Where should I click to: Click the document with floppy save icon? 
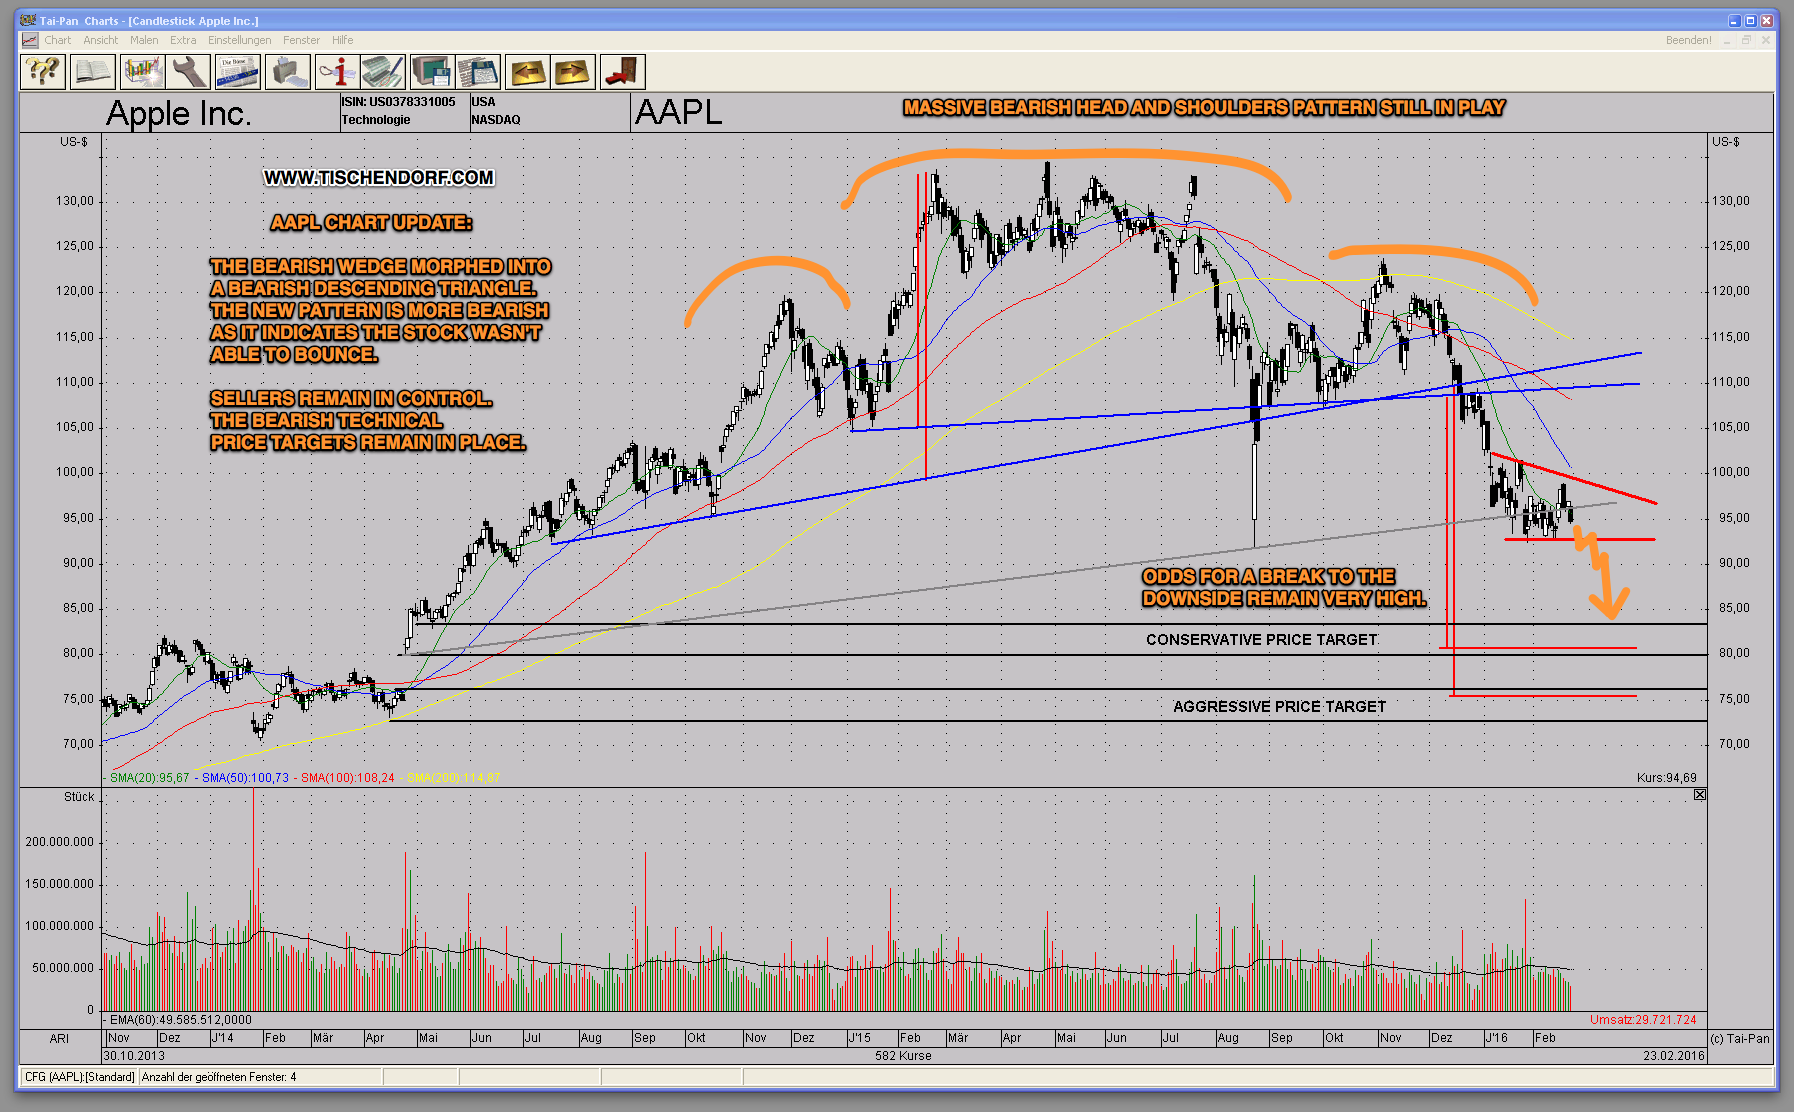478,72
